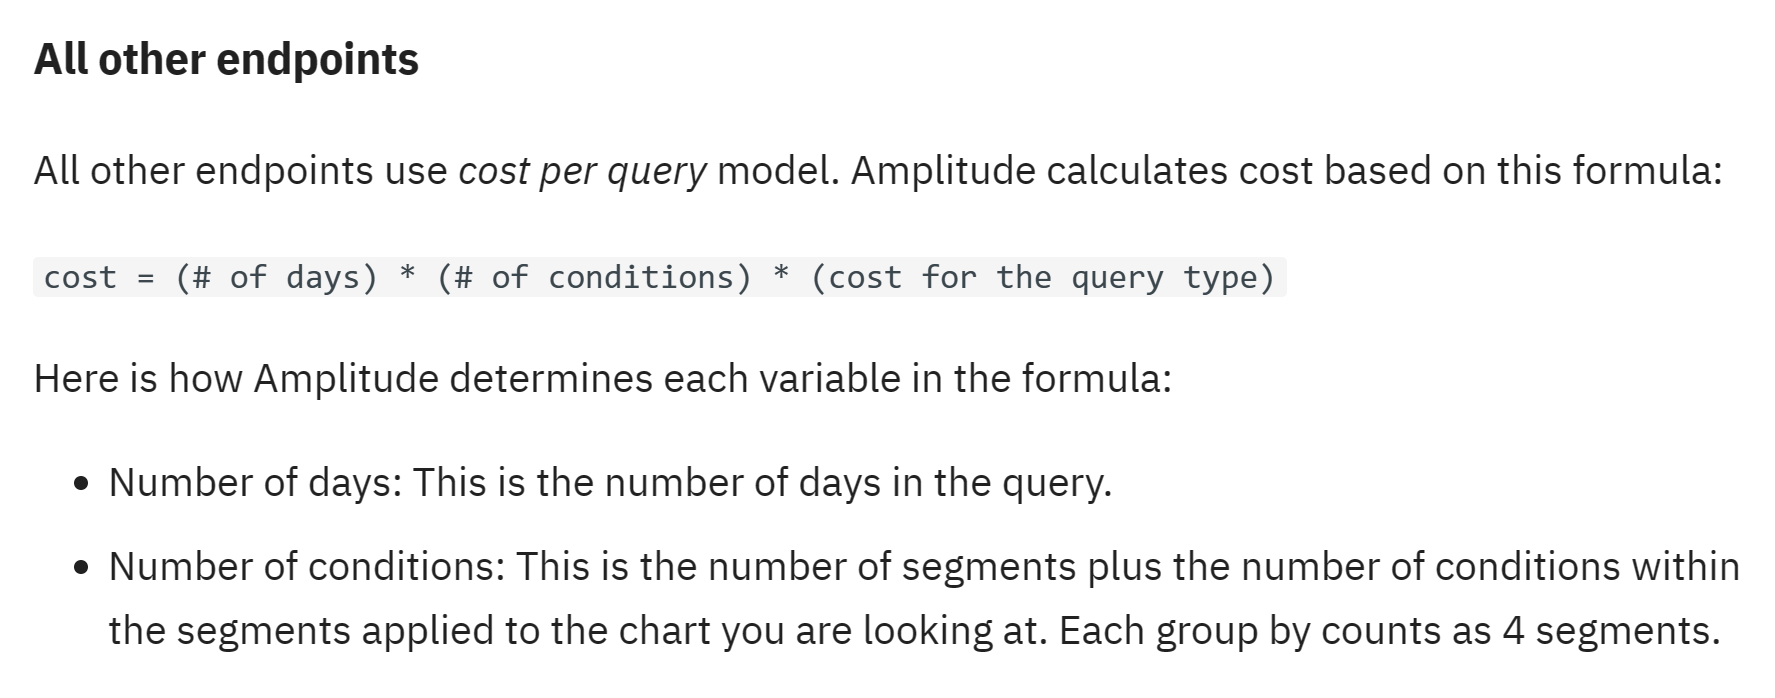Click '(# of days)' in the formula
The width and height of the screenshot is (1775, 698).
pyautogui.click(x=277, y=277)
